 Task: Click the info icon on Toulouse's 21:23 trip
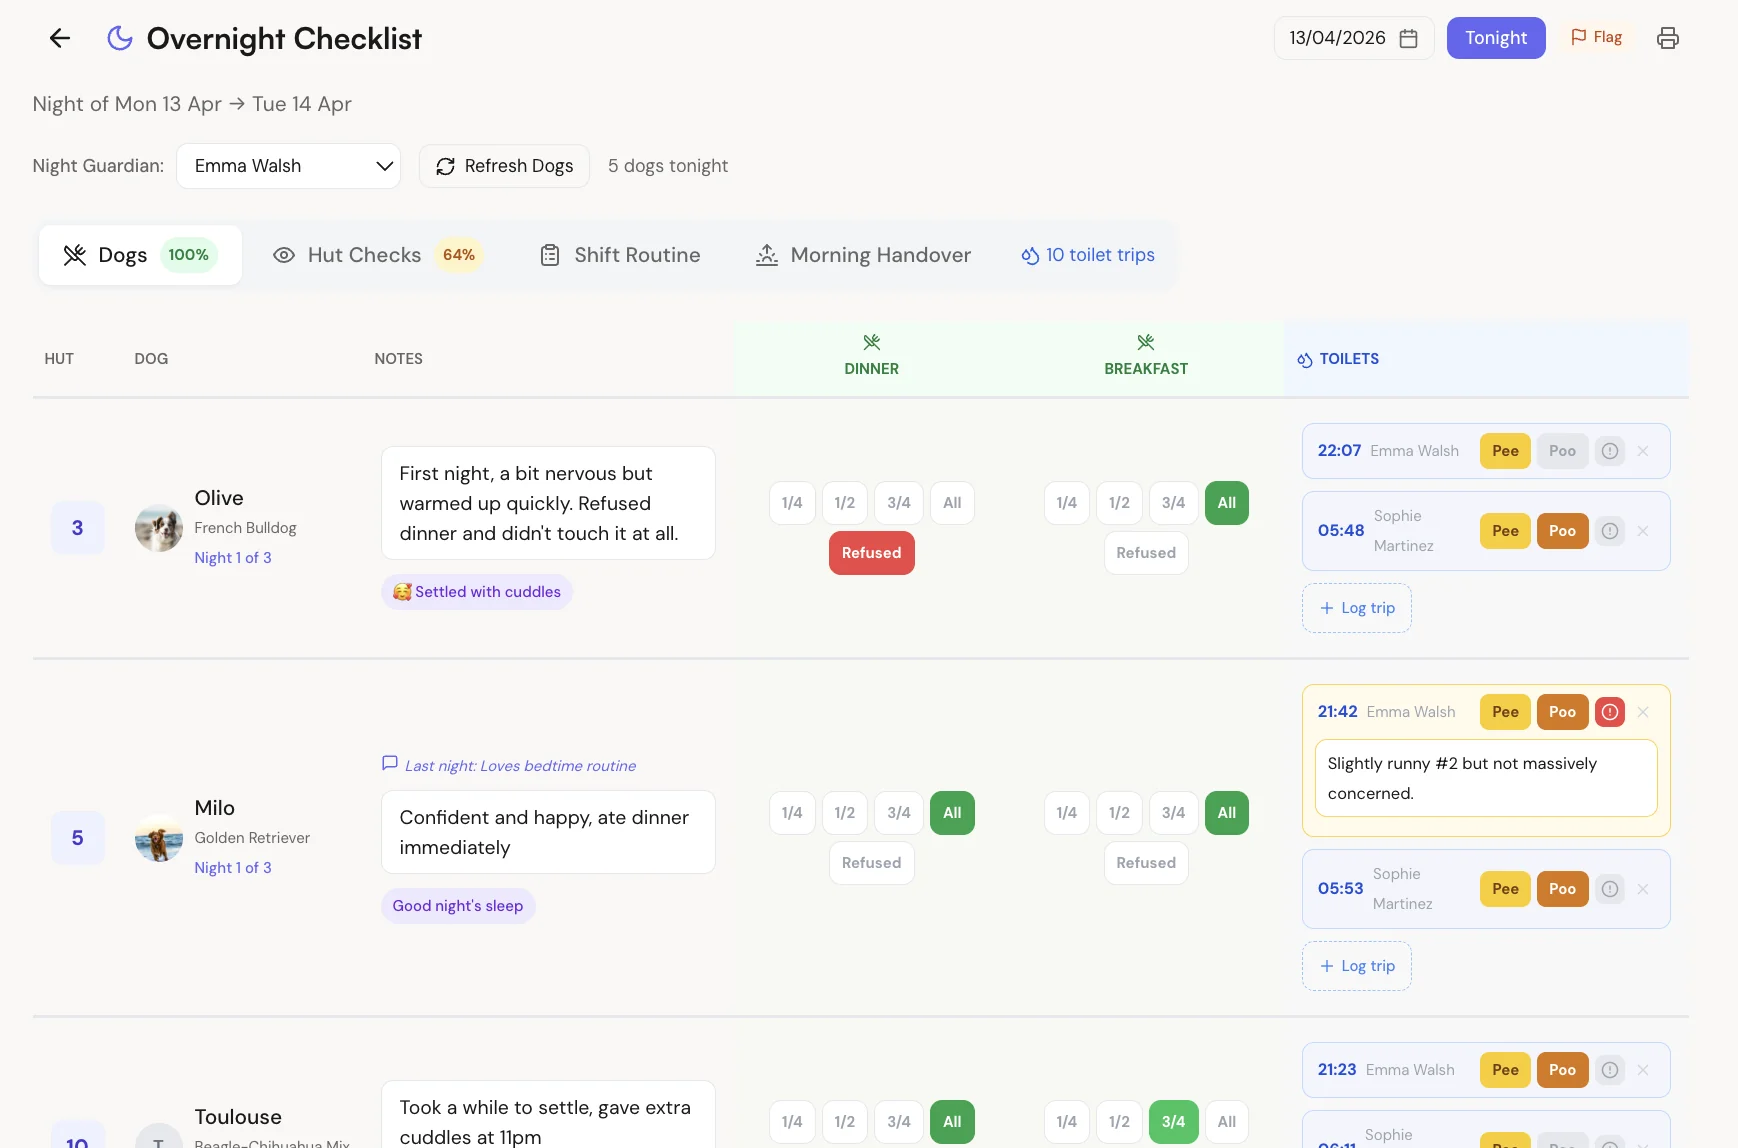pyautogui.click(x=1610, y=1070)
